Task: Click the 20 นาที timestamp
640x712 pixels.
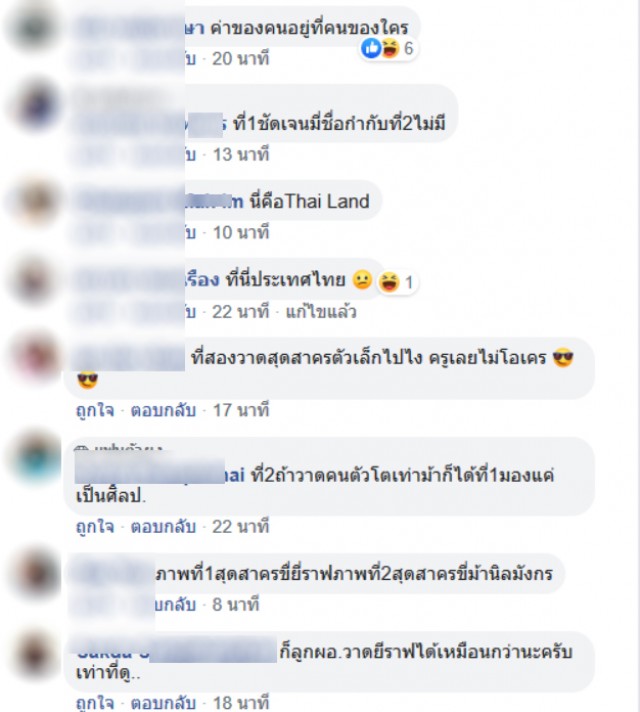Action: pyautogui.click(x=241, y=59)
